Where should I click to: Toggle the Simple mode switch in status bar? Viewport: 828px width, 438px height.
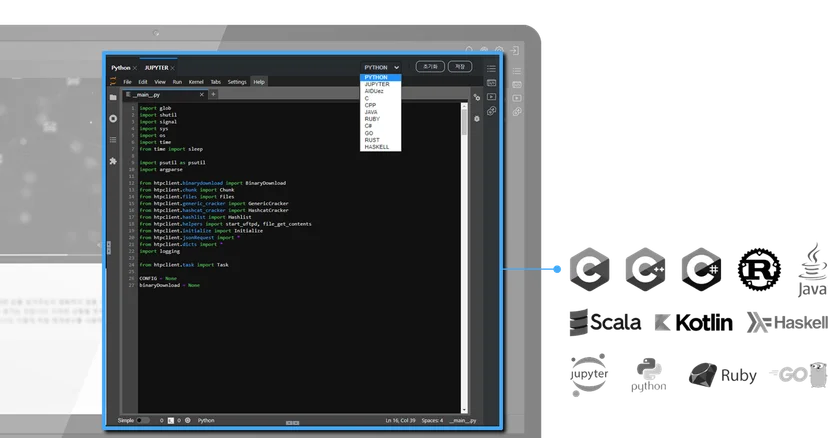[143, 421]
